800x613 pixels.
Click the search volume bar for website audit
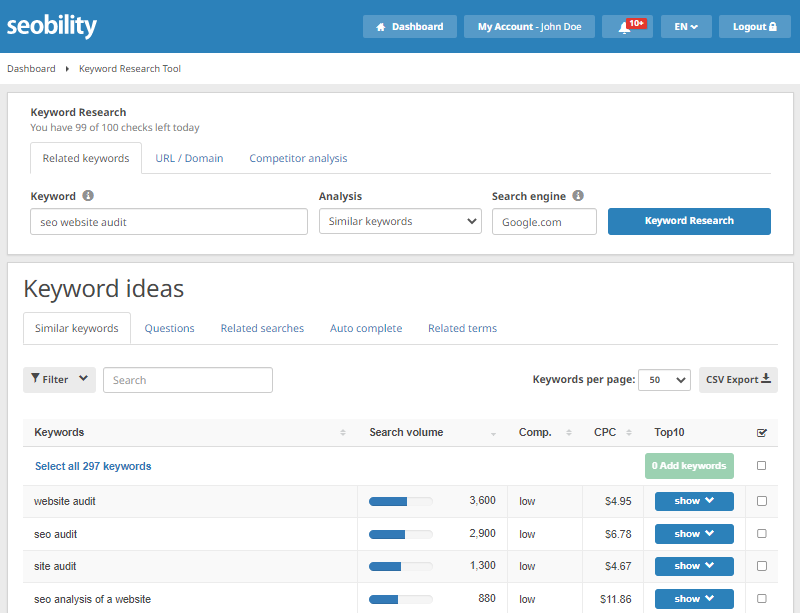(x=400, y=501)
